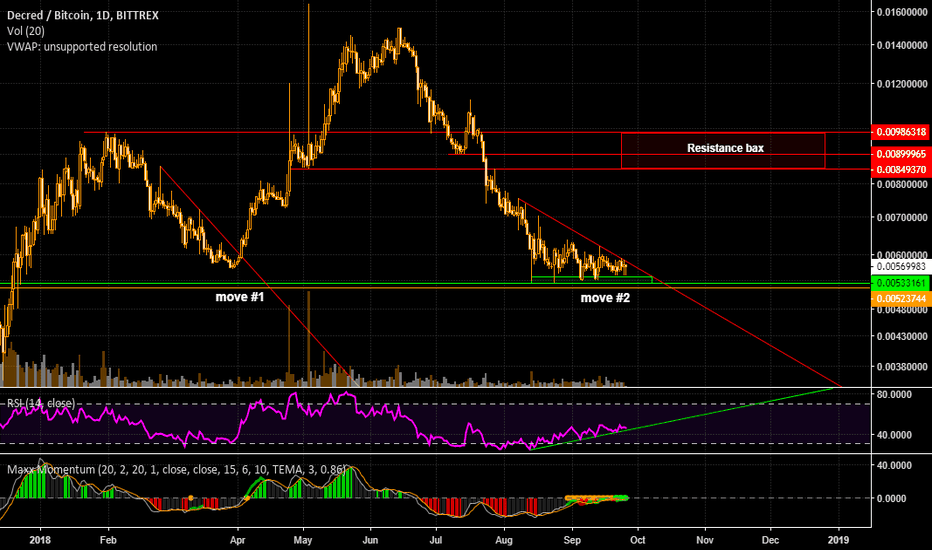Viewport: 932px width, 550px height.
Task: Click the 'move #1' text annotation
Action: 240,297
